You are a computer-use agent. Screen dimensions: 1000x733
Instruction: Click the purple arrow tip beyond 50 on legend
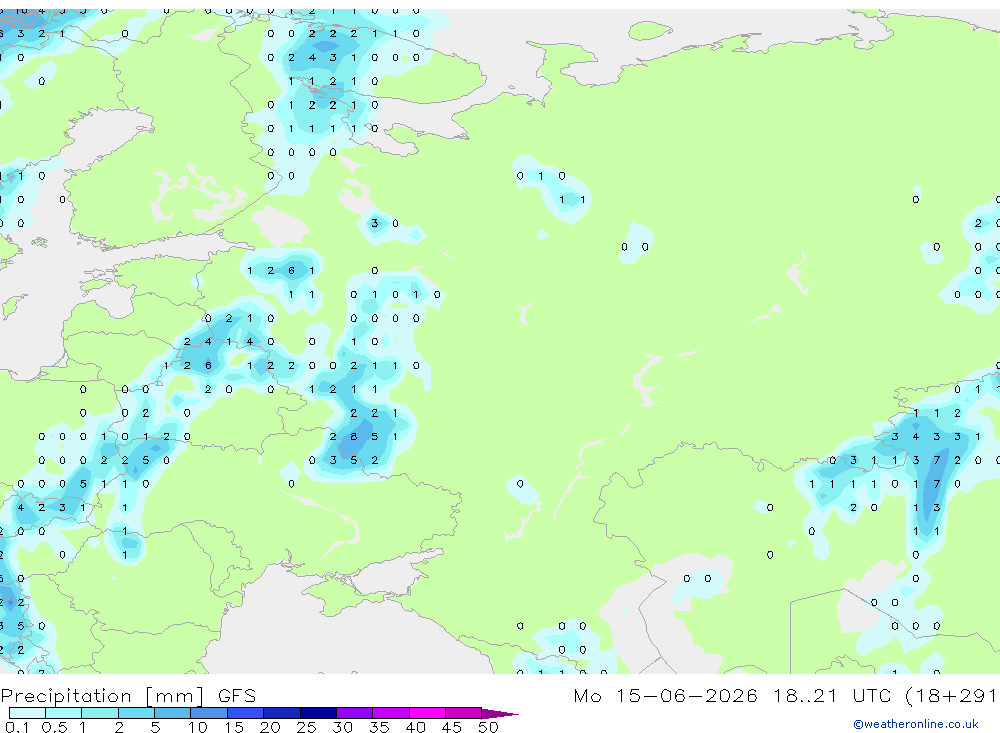(499, 714)
